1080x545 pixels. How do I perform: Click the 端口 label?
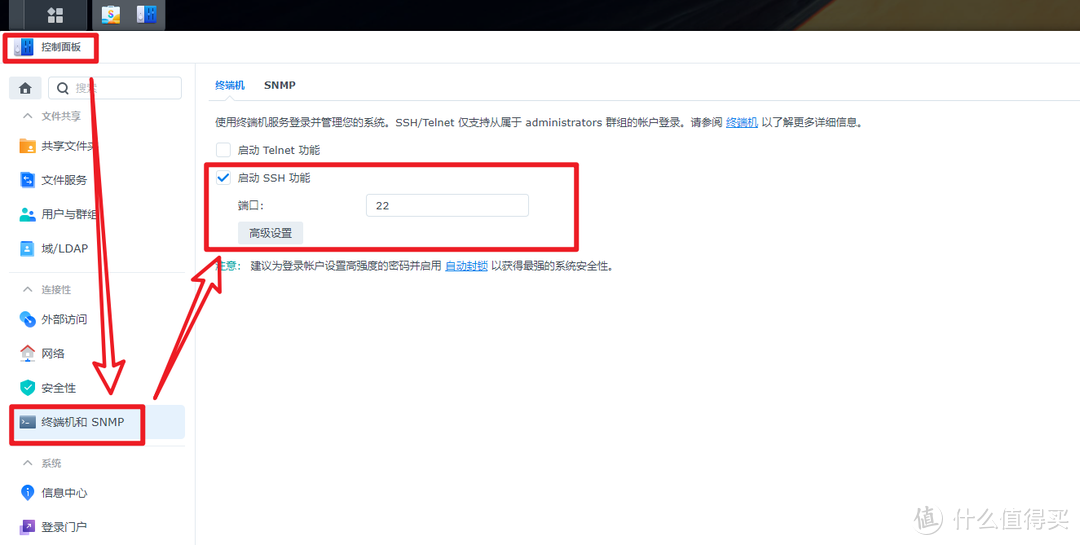(251, 205)
